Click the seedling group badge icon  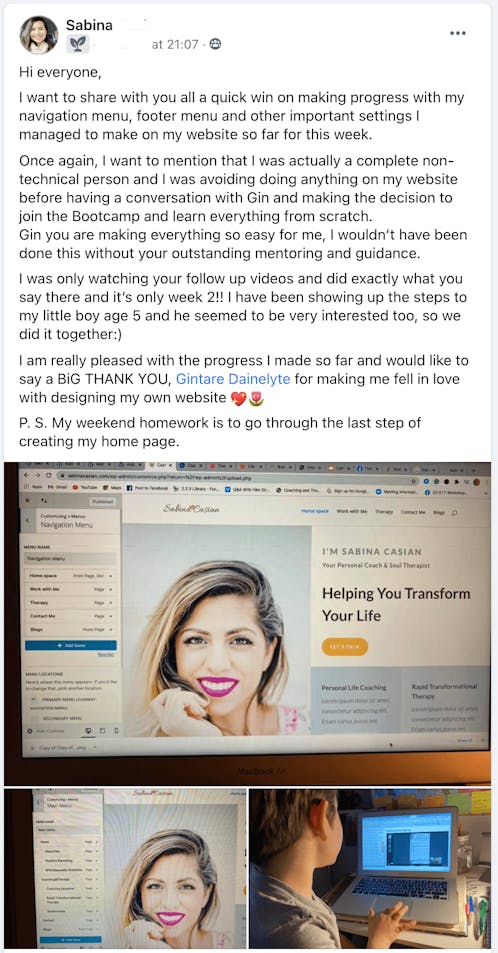[x=79, y=44]
